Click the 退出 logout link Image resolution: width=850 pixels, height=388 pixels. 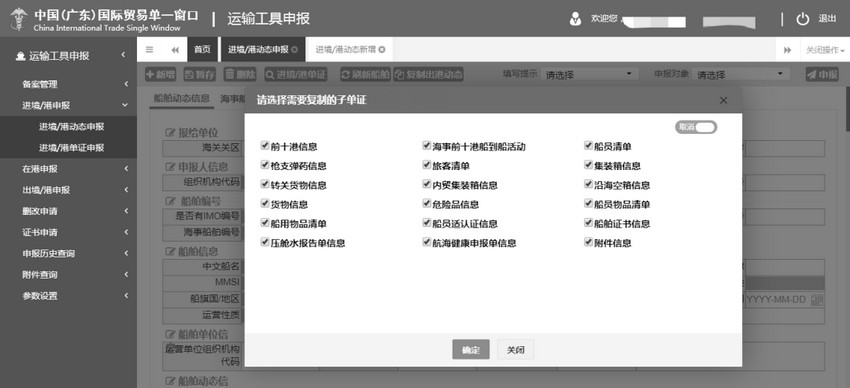(x=827, y=19)
